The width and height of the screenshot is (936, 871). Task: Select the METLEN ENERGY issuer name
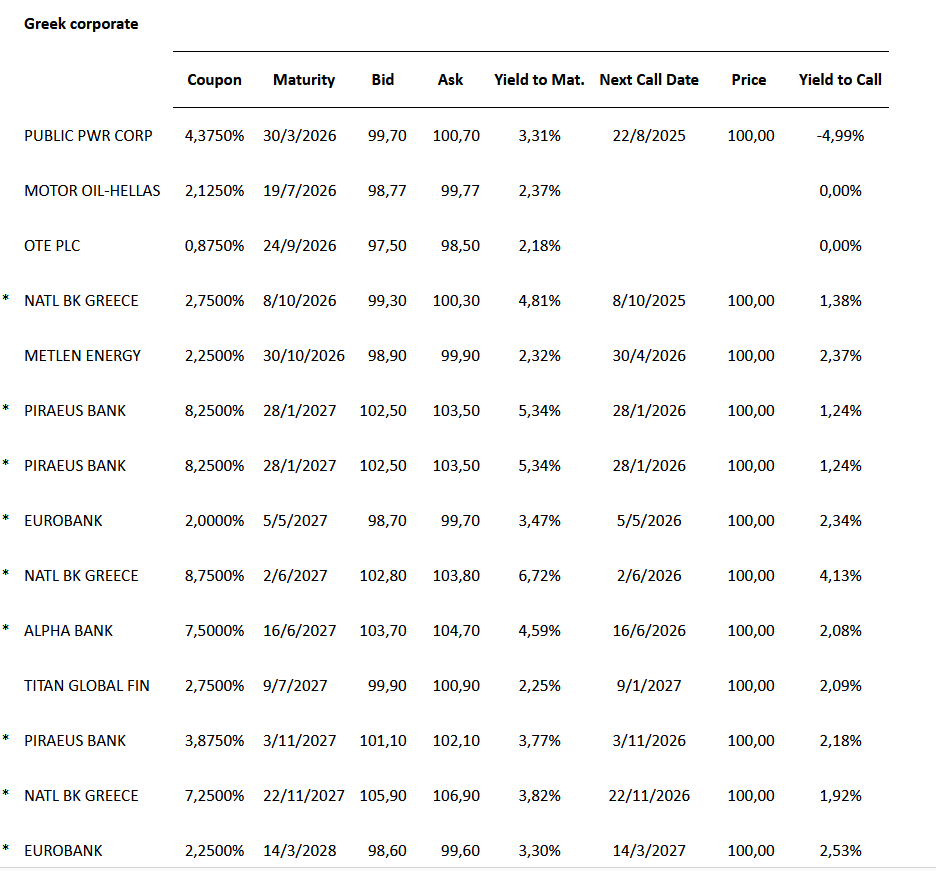coord(83,355)
